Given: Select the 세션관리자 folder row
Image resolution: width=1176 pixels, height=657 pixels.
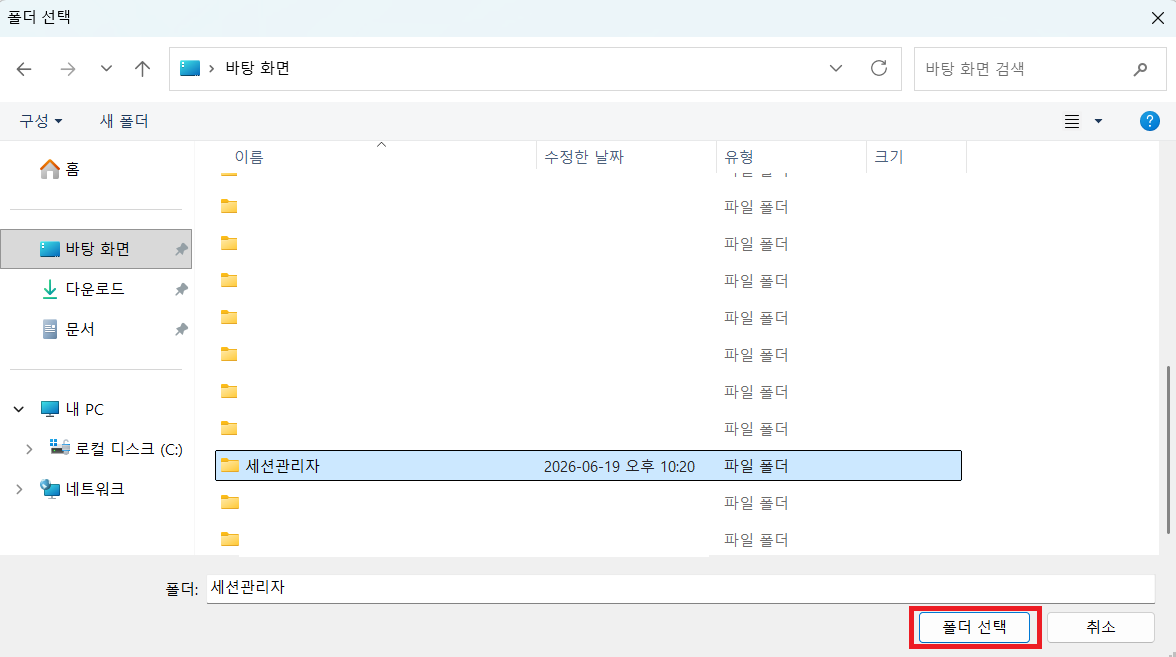Looking at the screenshot, I should (x=588, y=466).
